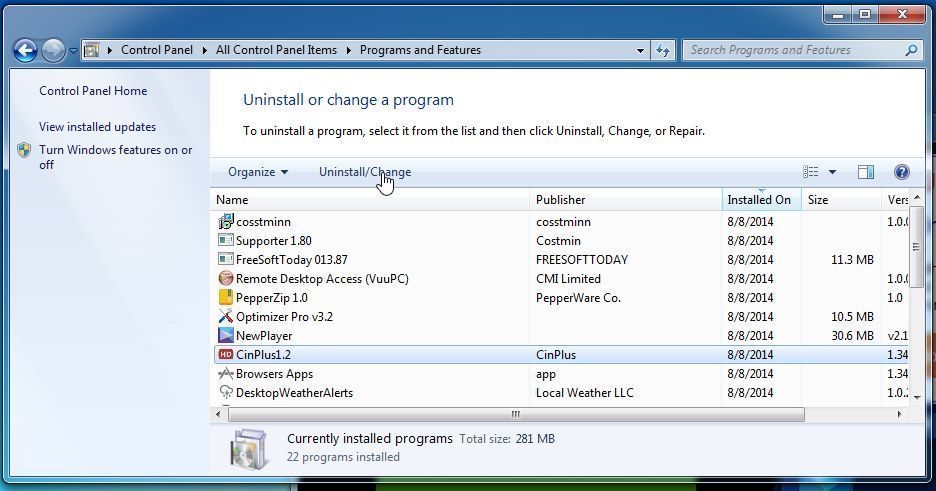Open the address bar history dropdown
Image resolution: width=936 pixels, height=491 pixels.
pyautogui.click(x=640, y=51)
